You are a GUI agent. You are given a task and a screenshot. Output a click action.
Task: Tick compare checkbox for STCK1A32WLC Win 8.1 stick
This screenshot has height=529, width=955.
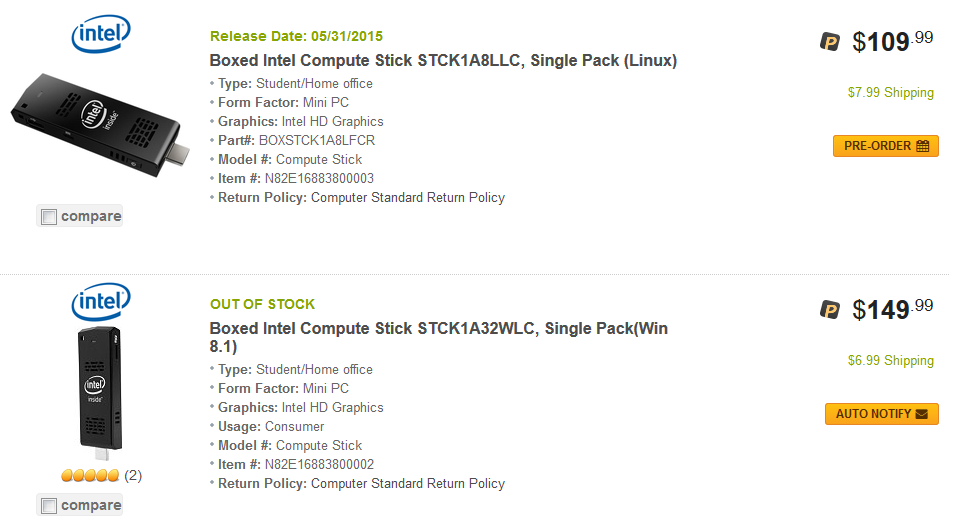(x=49, y=506)
